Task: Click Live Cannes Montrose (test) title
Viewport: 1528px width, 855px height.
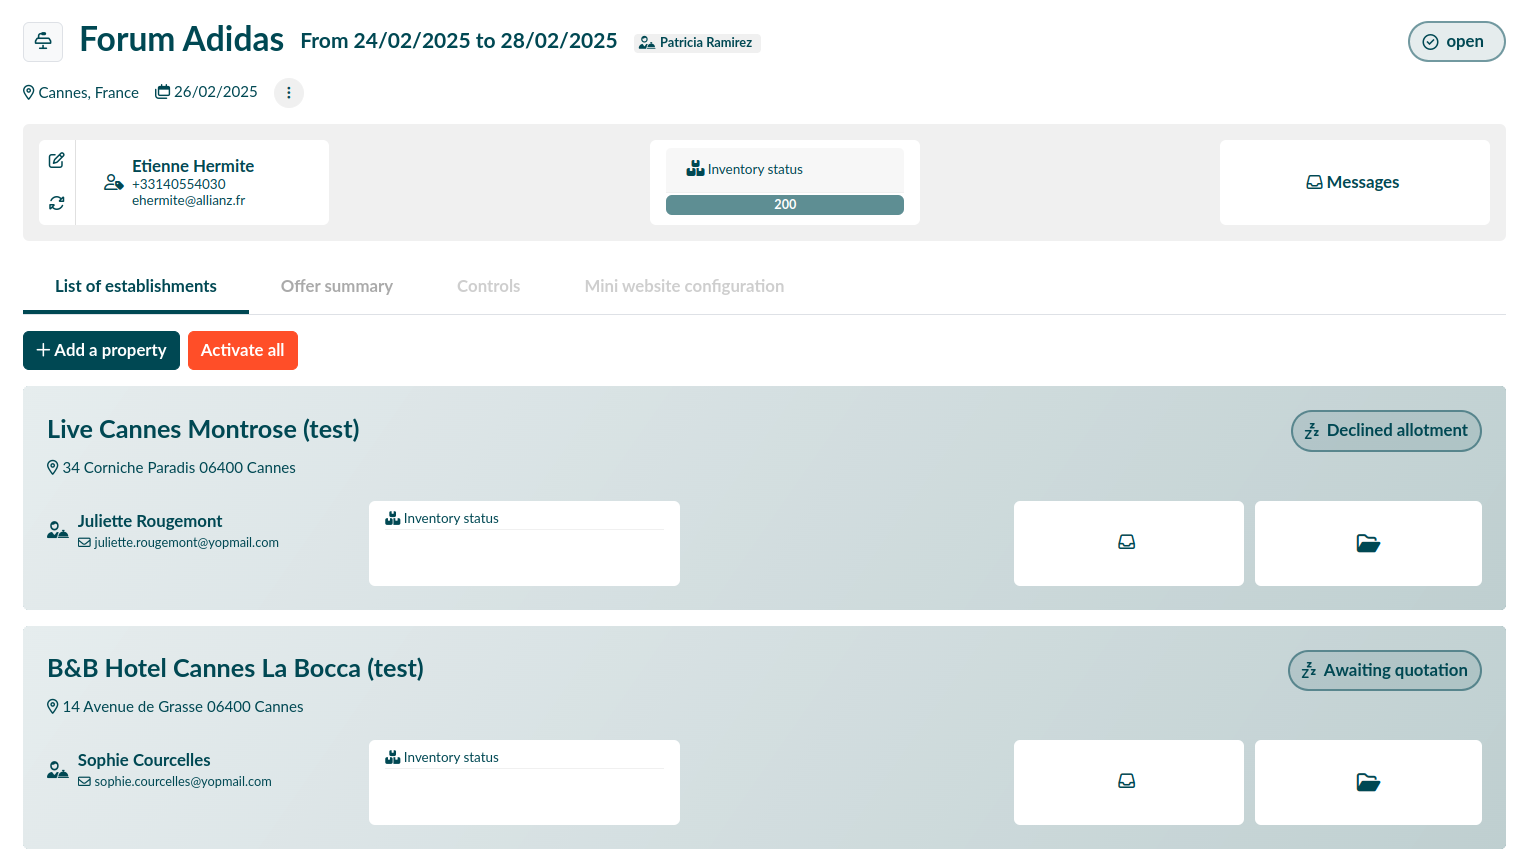Action: tap(203, 429)
